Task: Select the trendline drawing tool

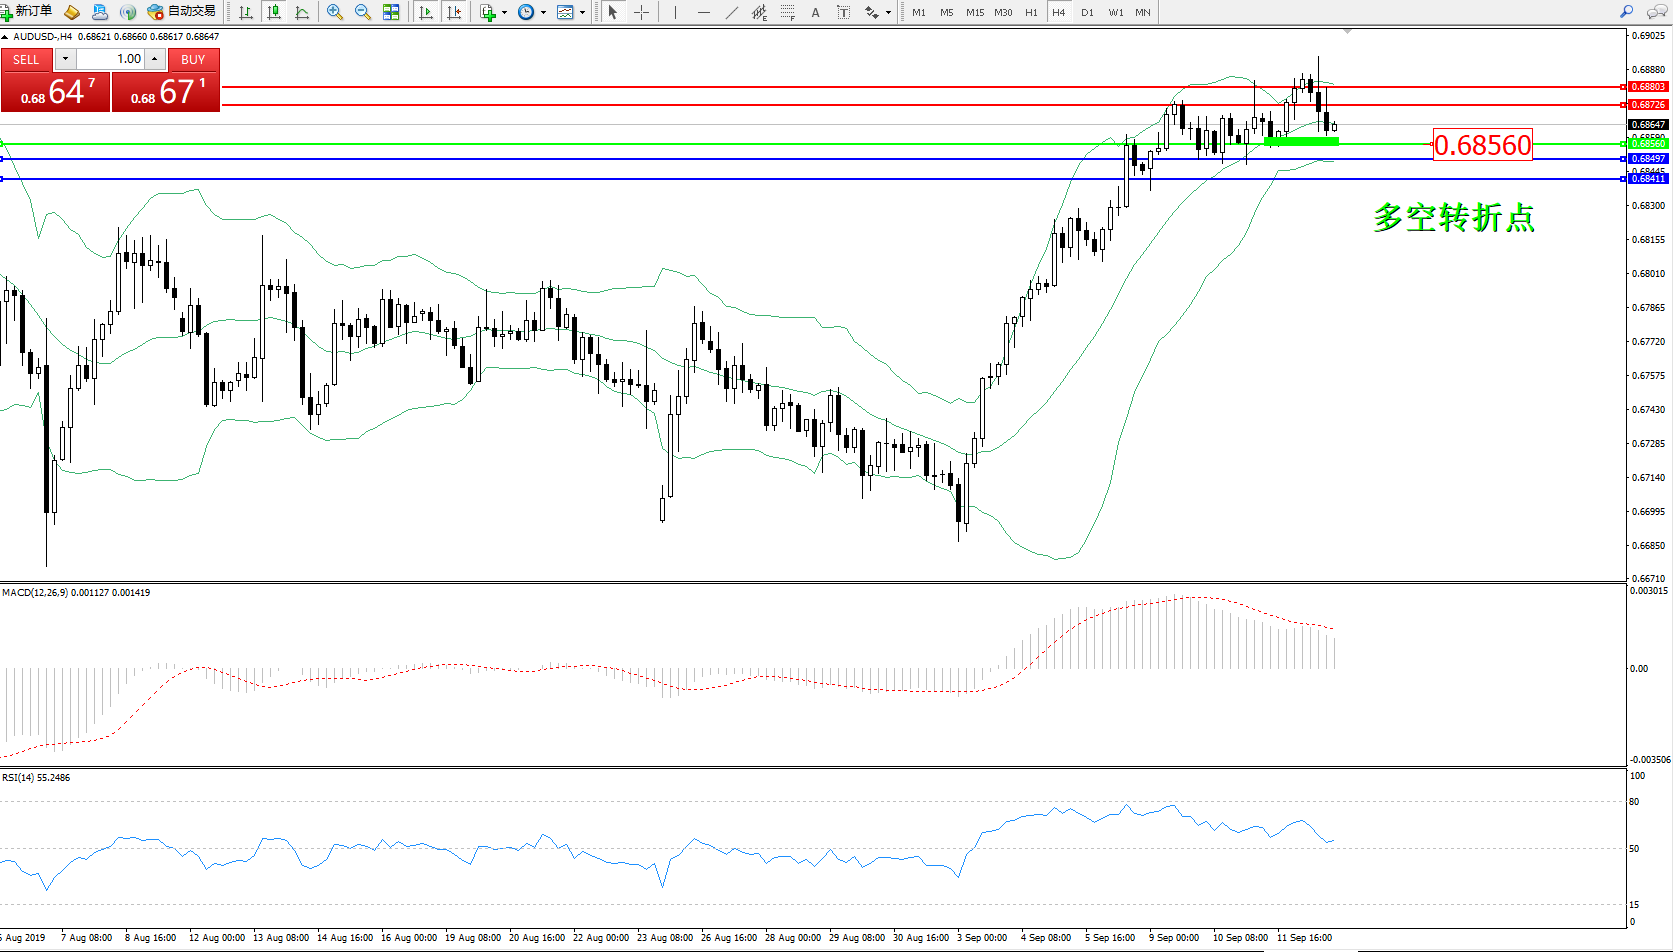Action: [732, 12]
